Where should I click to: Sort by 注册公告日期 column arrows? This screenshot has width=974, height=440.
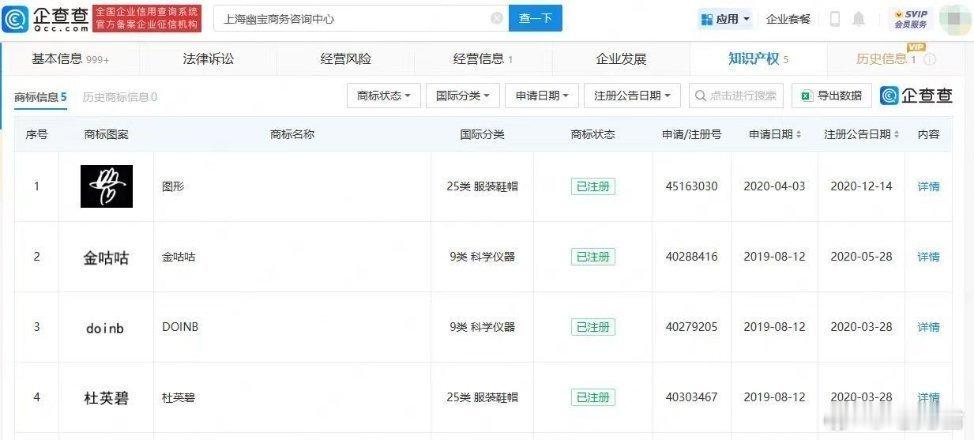896,134
